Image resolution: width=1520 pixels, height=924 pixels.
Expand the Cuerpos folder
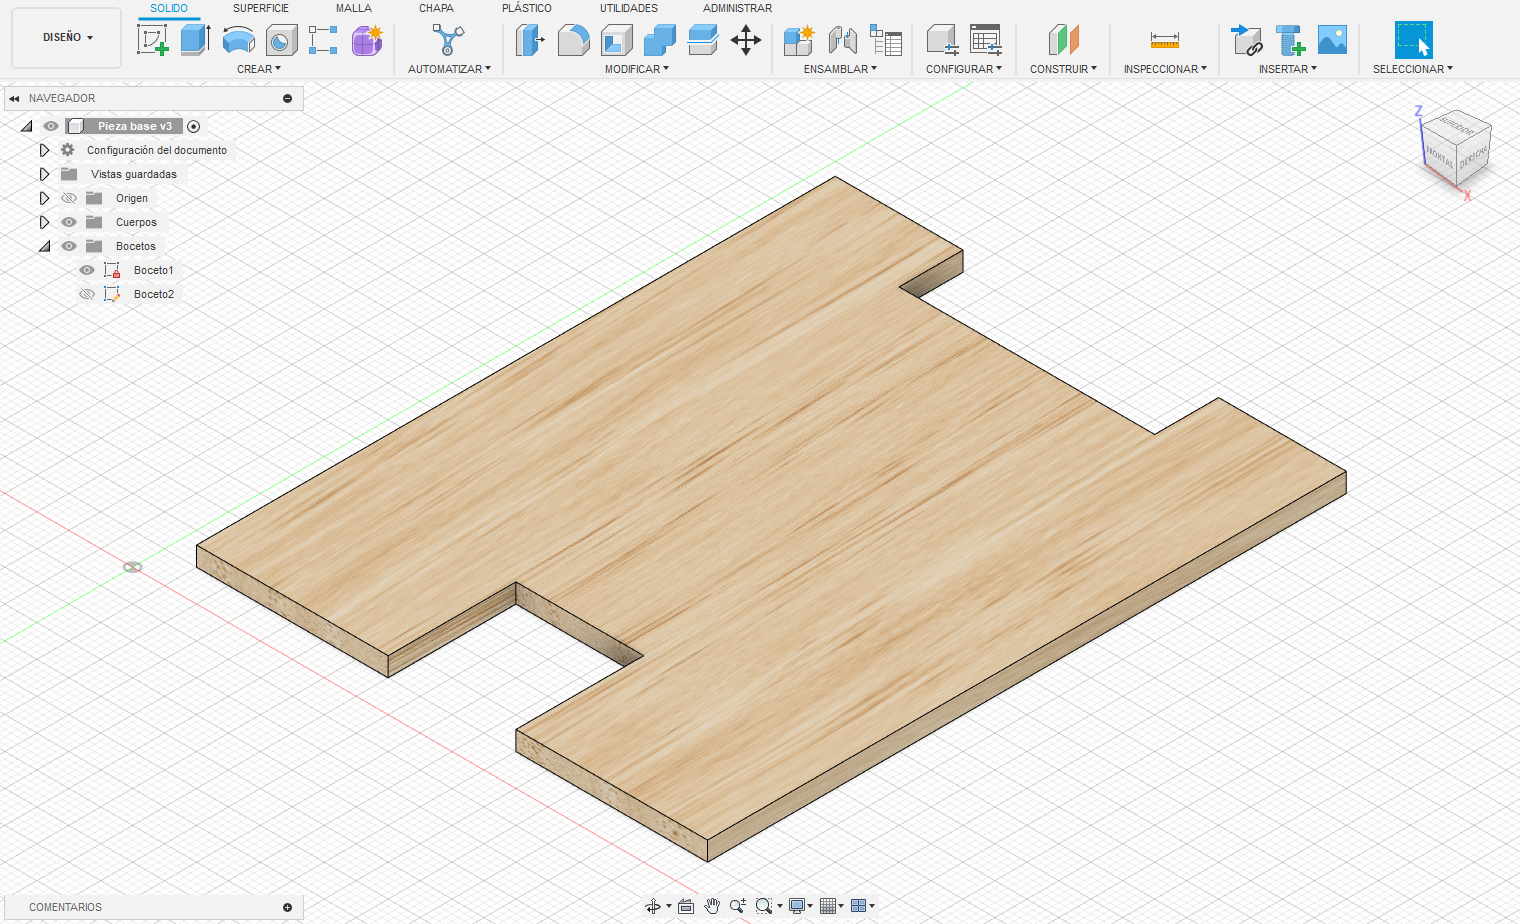(44, 222)
